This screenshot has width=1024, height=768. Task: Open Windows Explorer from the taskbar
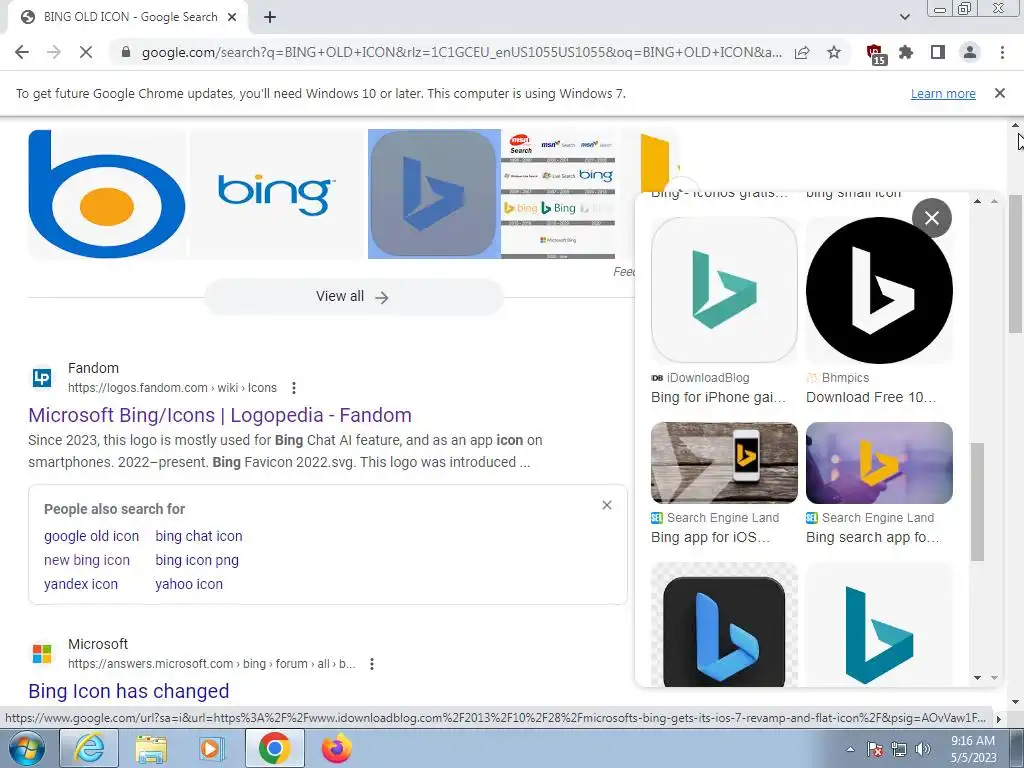point(151,748)
